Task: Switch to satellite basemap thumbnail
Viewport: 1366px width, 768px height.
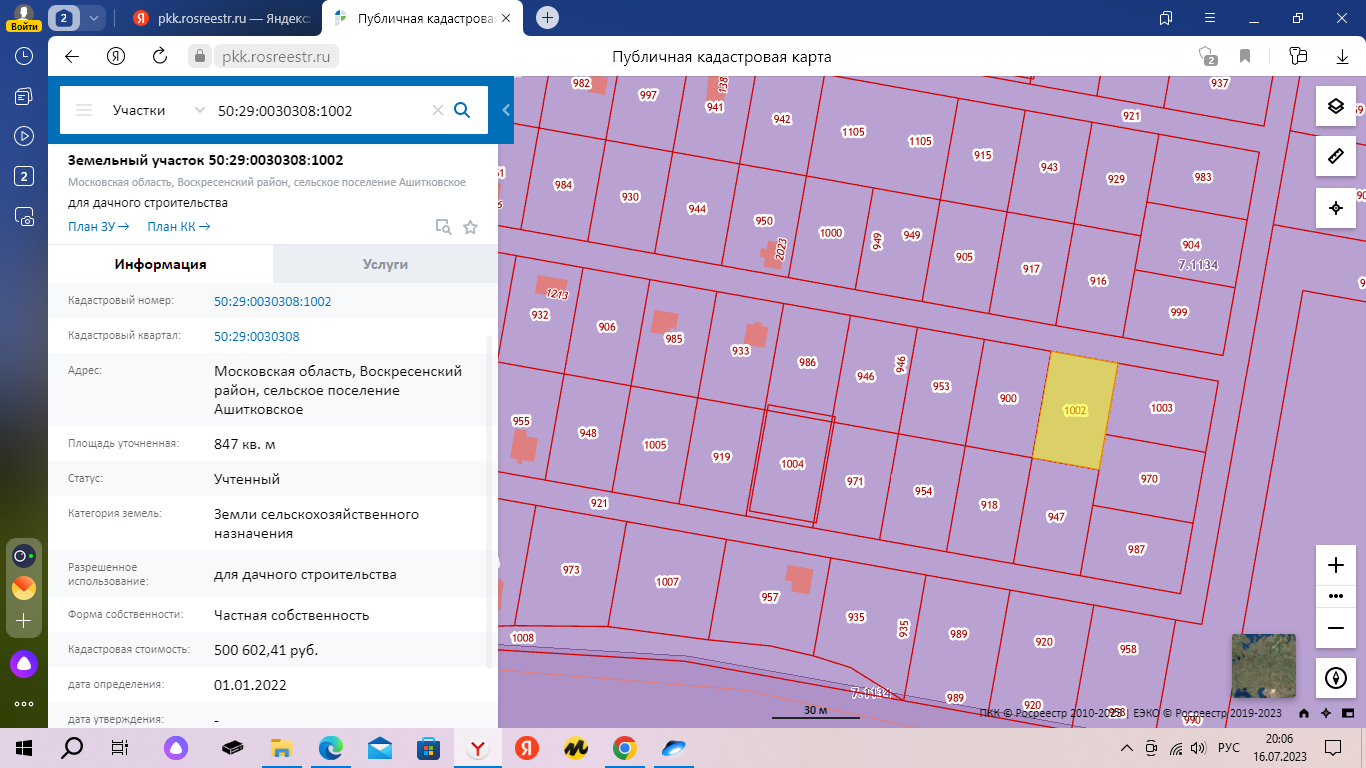Action: (x=1263, y=665)
